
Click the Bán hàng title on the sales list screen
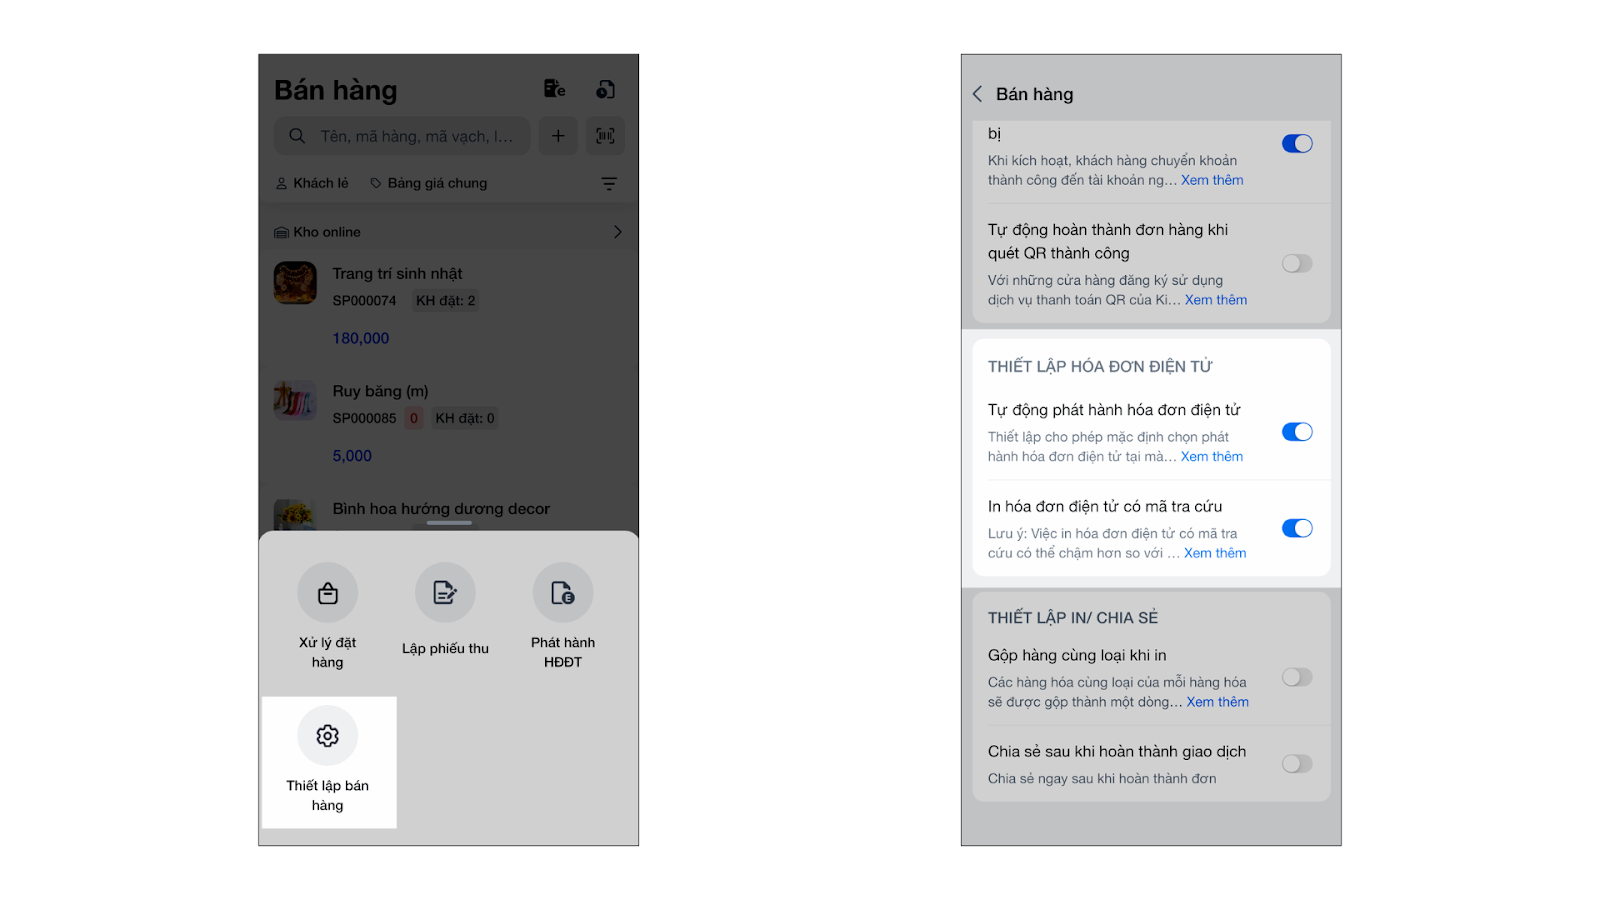336,90
